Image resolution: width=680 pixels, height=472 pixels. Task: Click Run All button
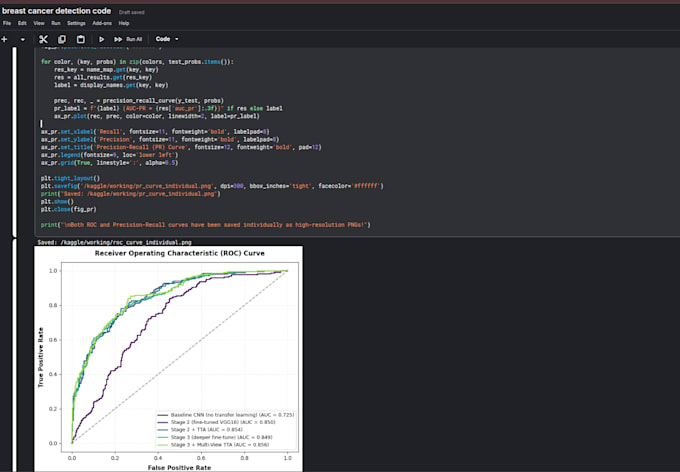point(128,39)
